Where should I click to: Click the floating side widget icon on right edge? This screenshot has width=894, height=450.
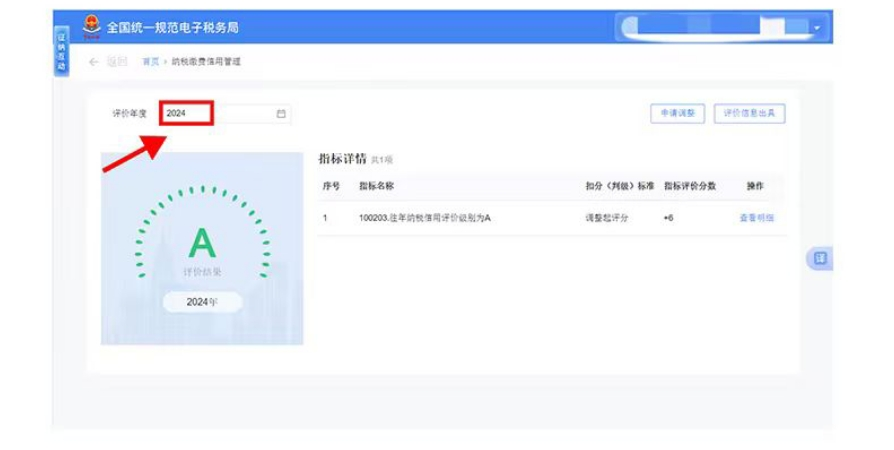[x=819, y=259]
